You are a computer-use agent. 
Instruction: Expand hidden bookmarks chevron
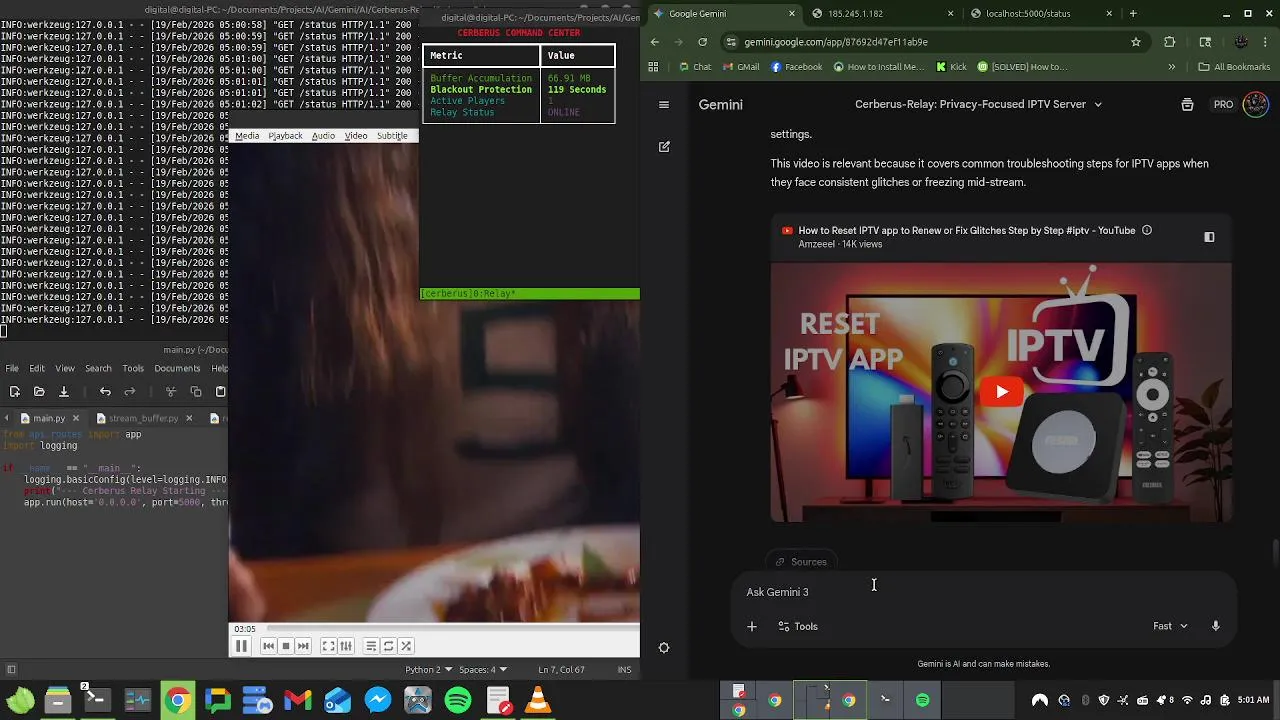click(1172, 67)
